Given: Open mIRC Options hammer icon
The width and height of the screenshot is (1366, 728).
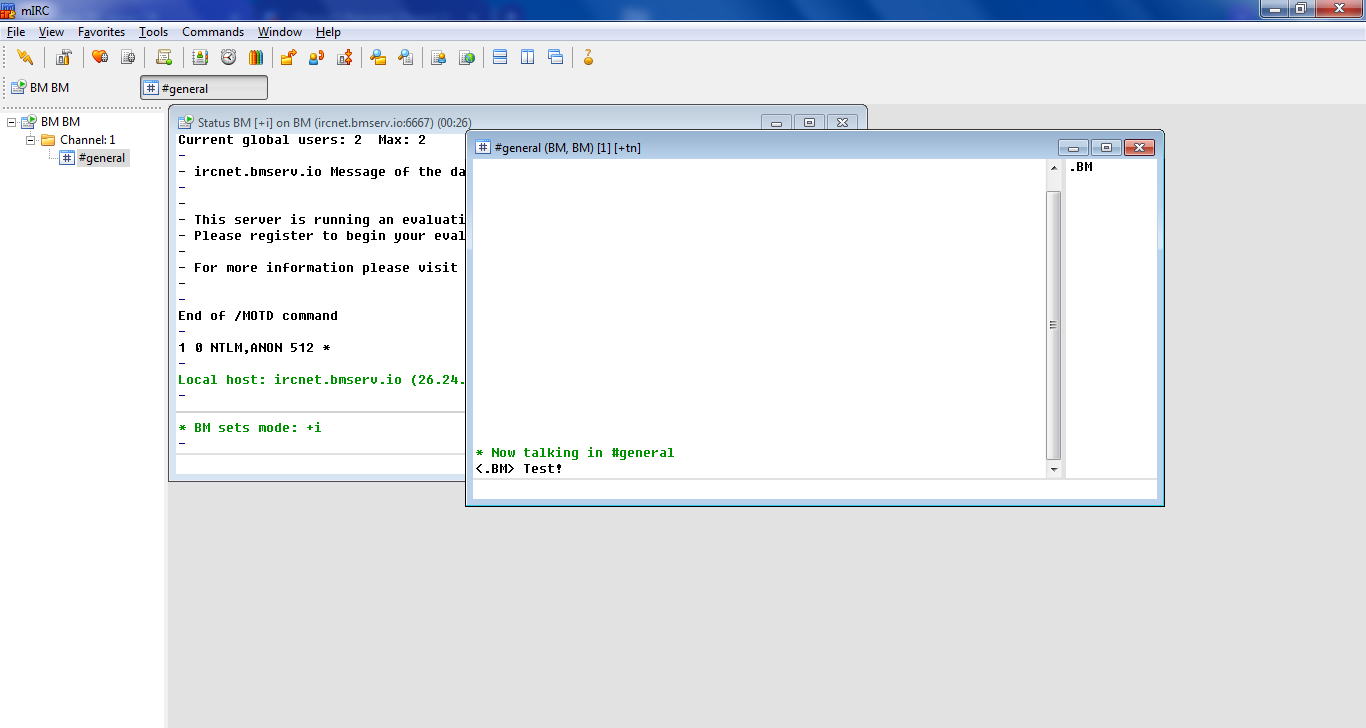Looking at the screenshot, I should [64, 58].
